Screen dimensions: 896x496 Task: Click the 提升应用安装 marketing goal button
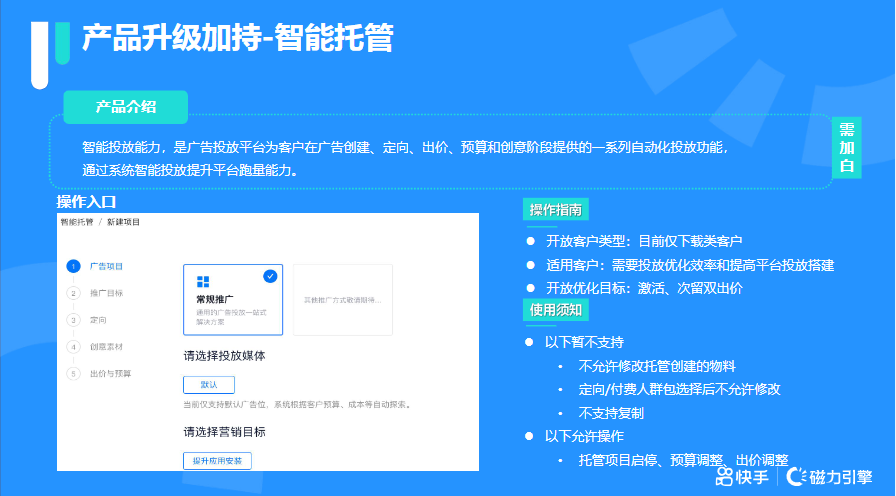click(x=217, y=461)
